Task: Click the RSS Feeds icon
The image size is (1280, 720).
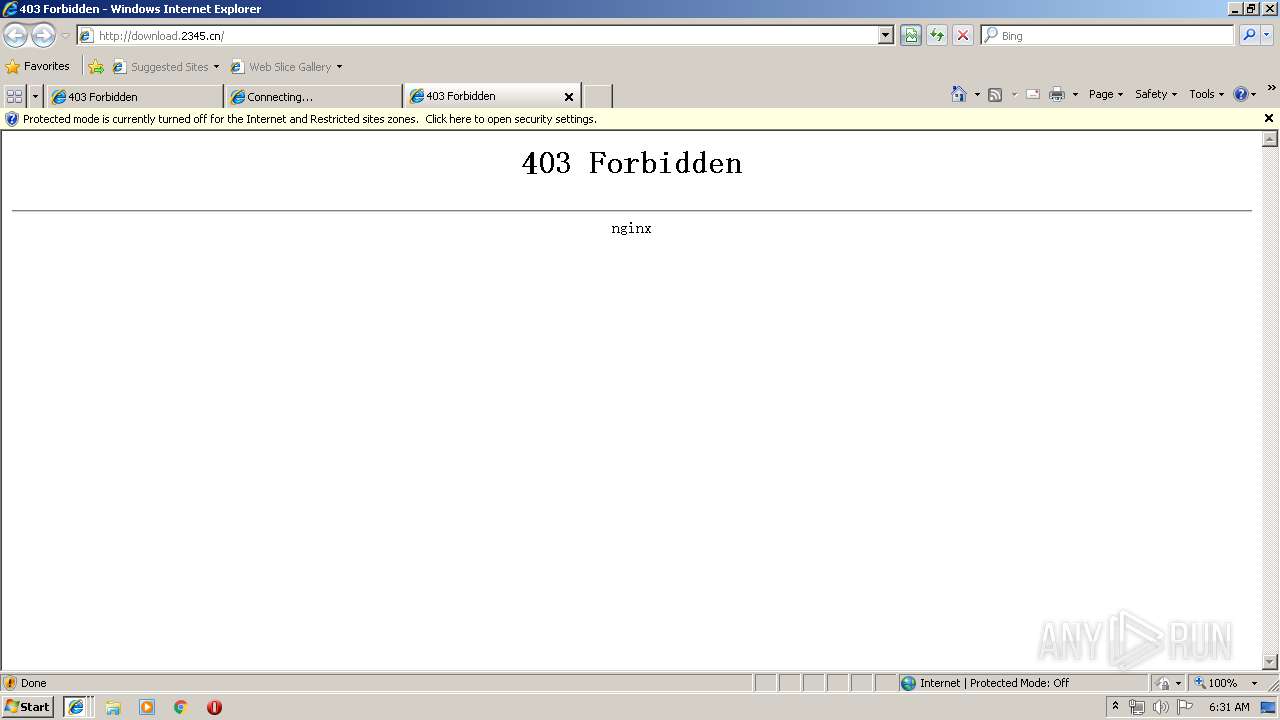Action: (x=995, y=94)
